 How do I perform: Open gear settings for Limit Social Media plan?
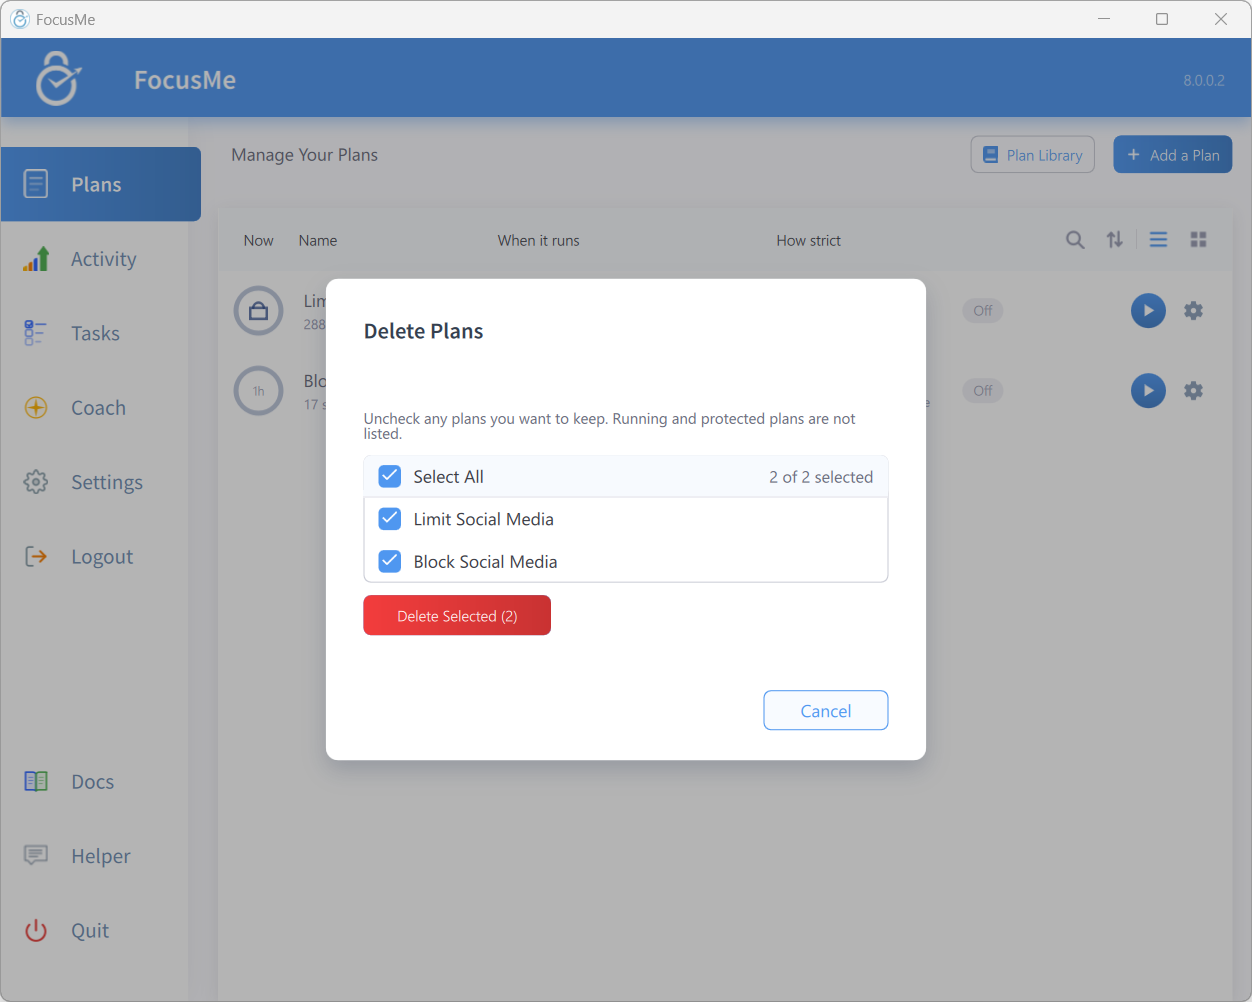pyautogui.click(x=1193, y=311)
